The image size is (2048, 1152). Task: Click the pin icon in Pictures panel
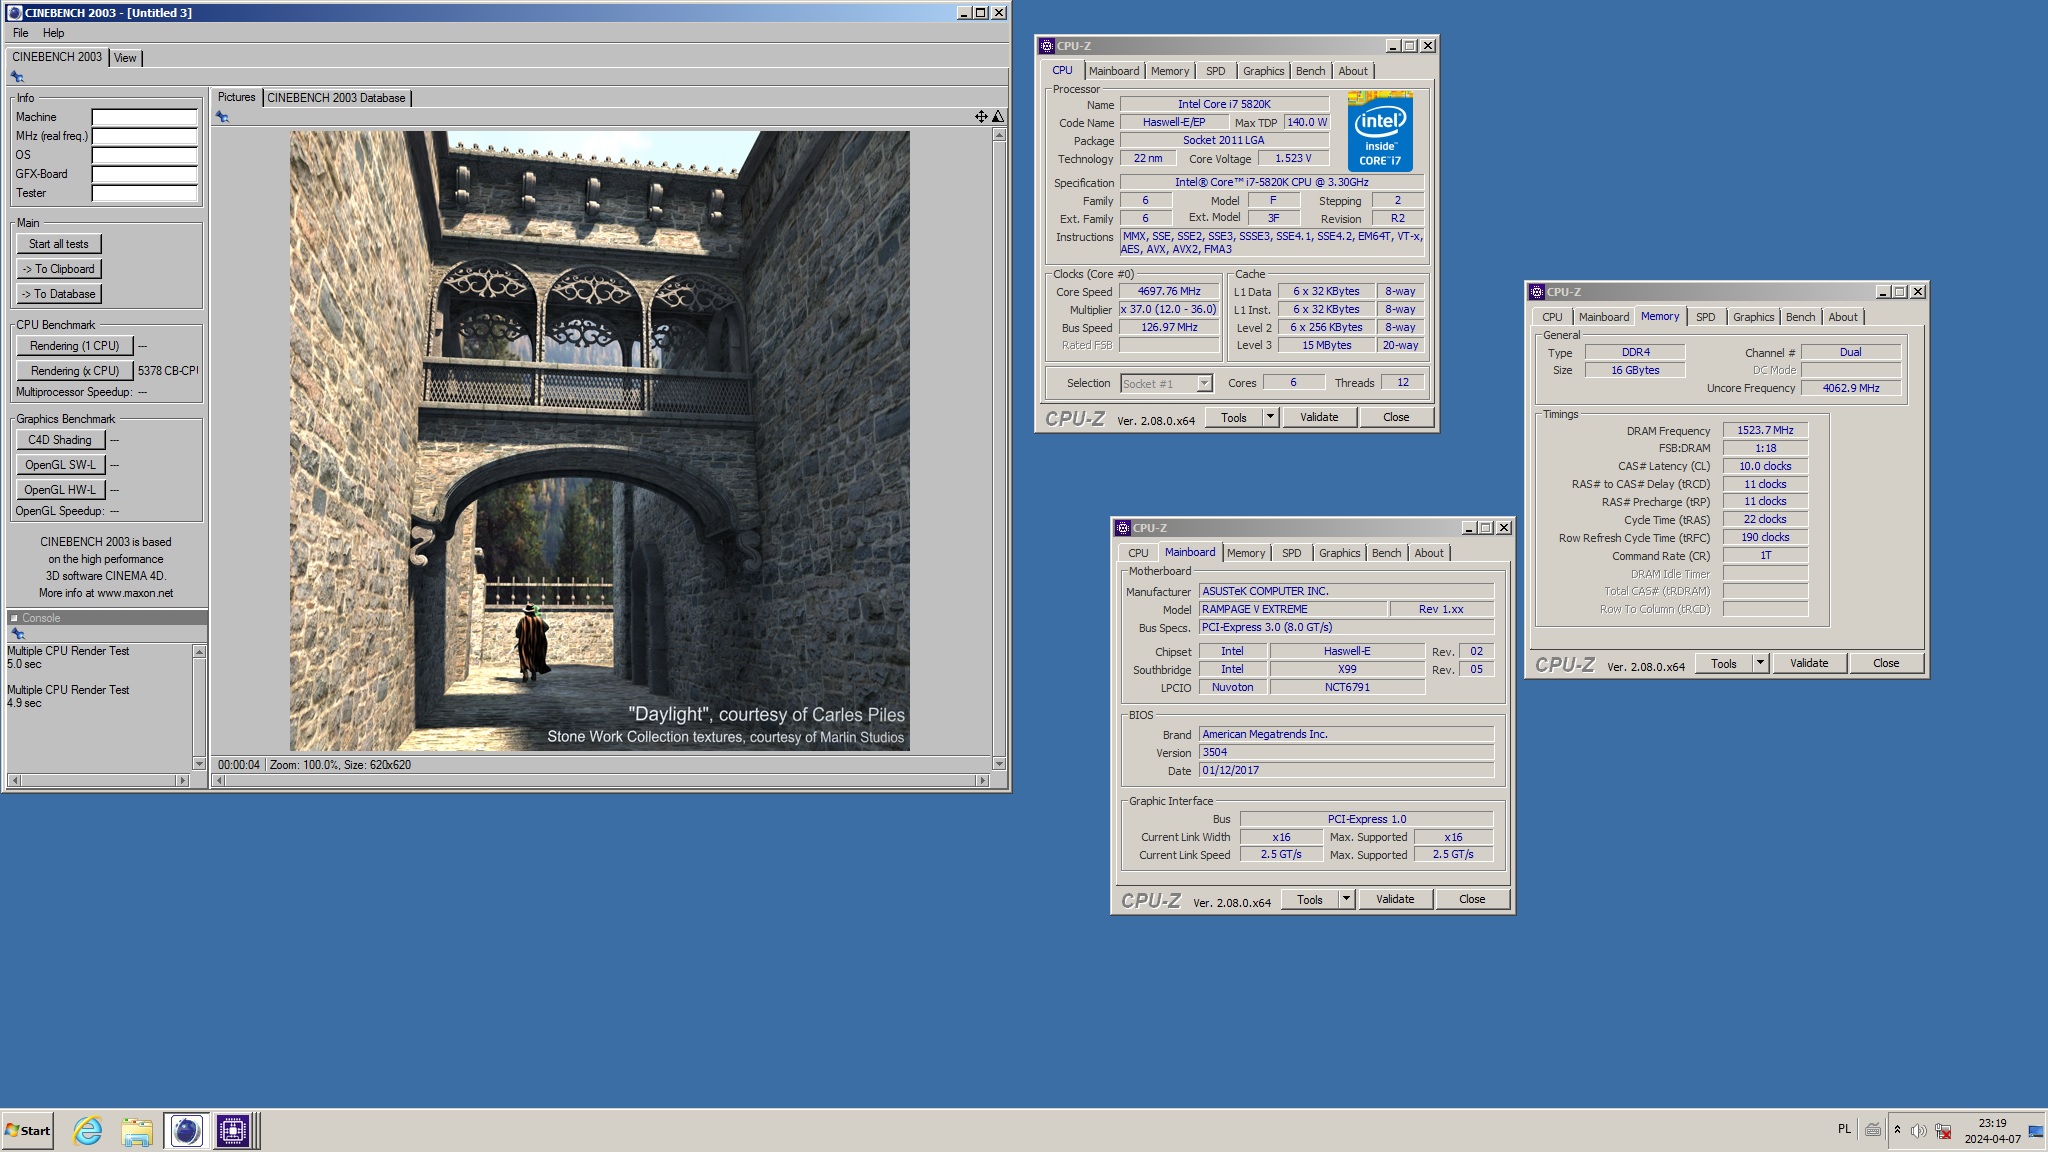pyautogui.click(x=222, y=117)
